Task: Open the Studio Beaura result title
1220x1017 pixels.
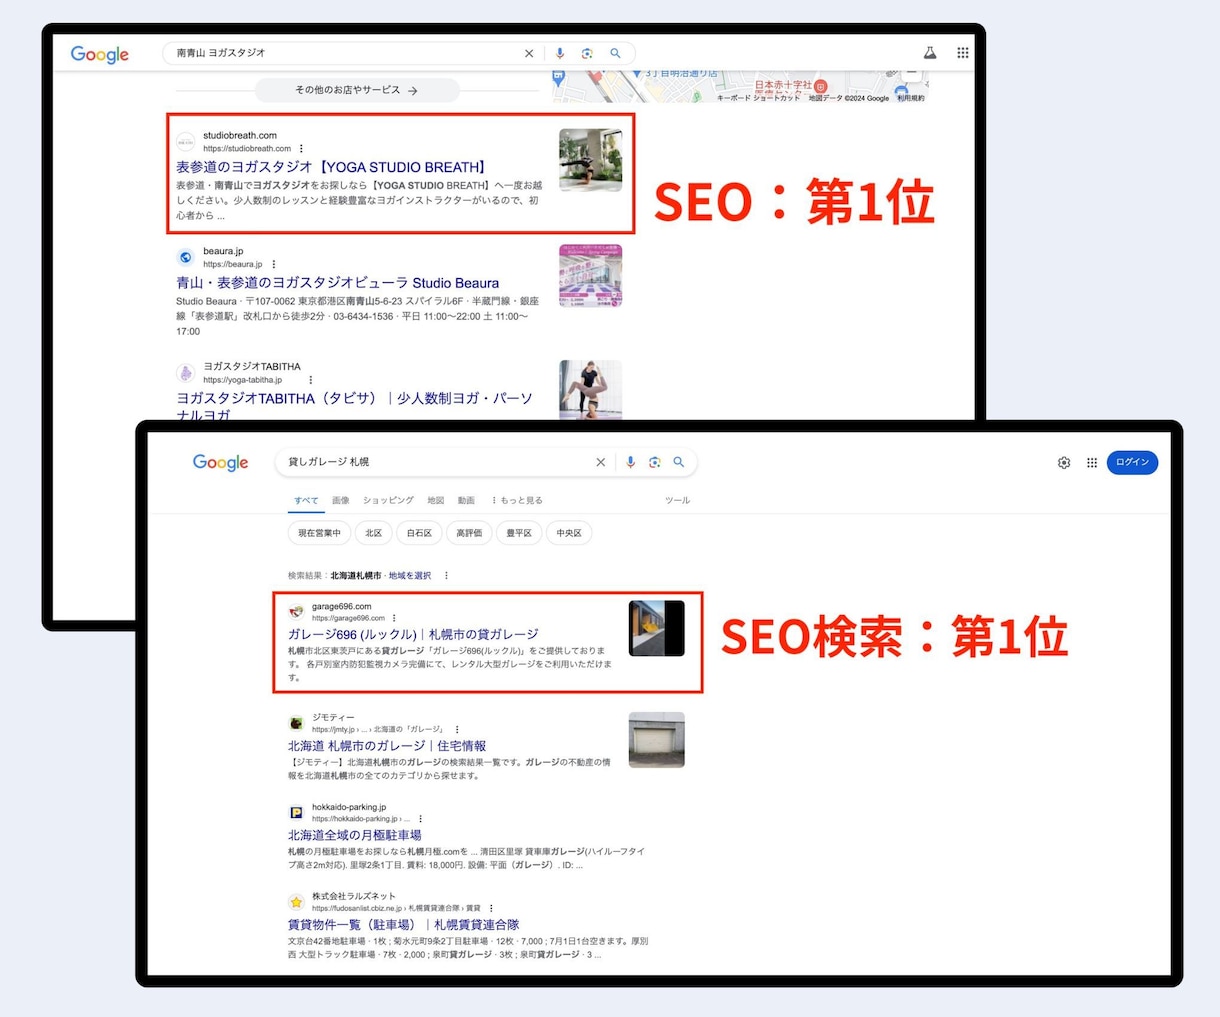Action: (338, 283)
